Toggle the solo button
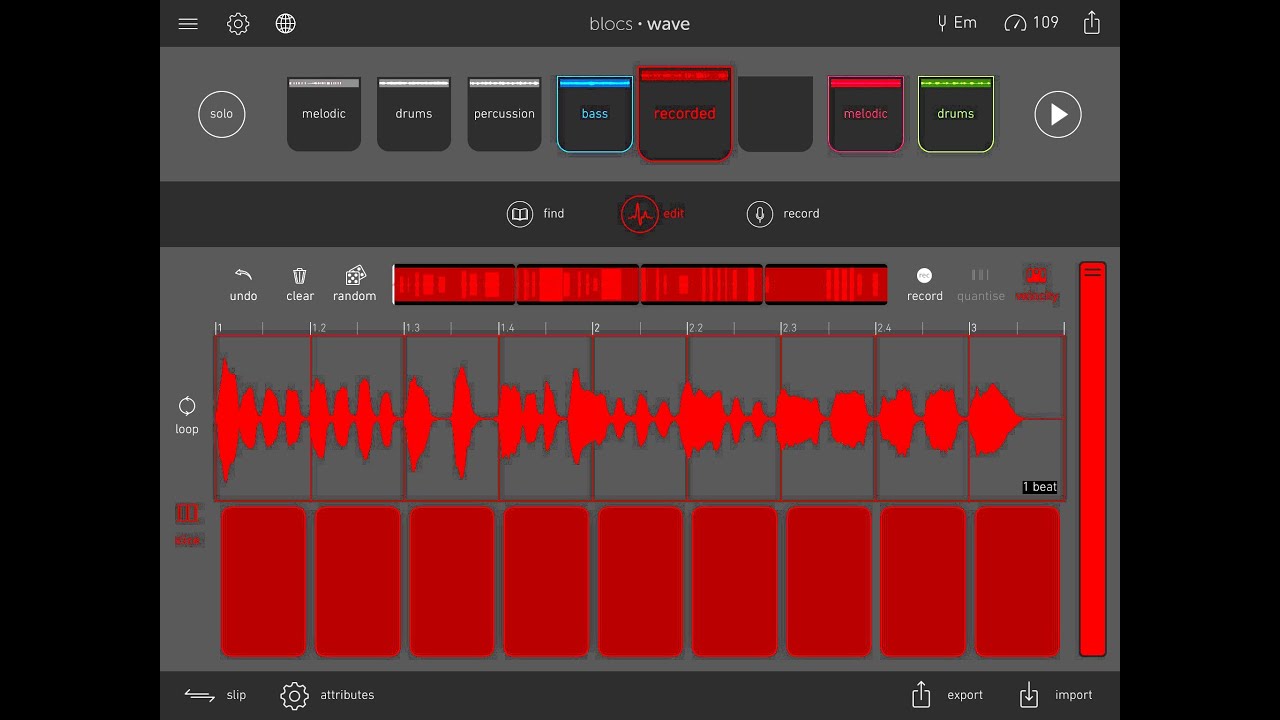The width and height of the screenshot is (1280, 720). pos(222,114)
